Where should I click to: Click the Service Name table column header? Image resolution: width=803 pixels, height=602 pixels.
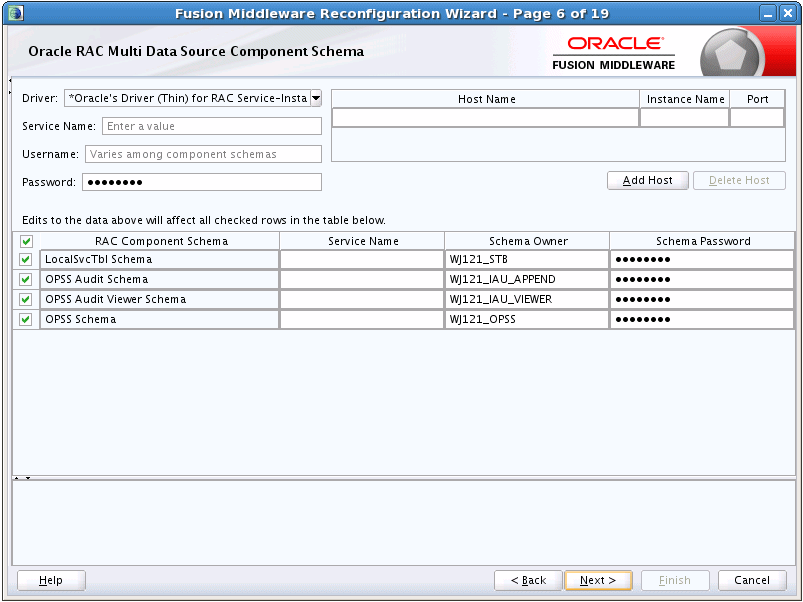363,241
